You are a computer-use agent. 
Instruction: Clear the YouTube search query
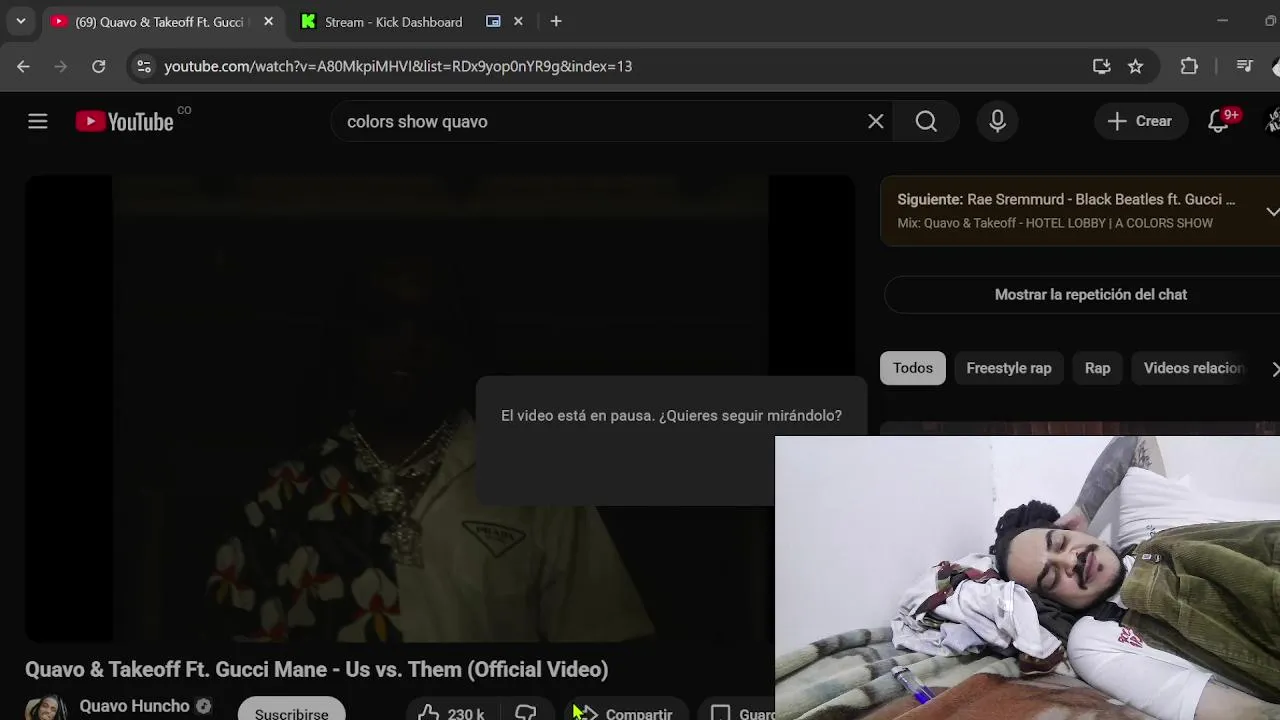tap(875, 121)
